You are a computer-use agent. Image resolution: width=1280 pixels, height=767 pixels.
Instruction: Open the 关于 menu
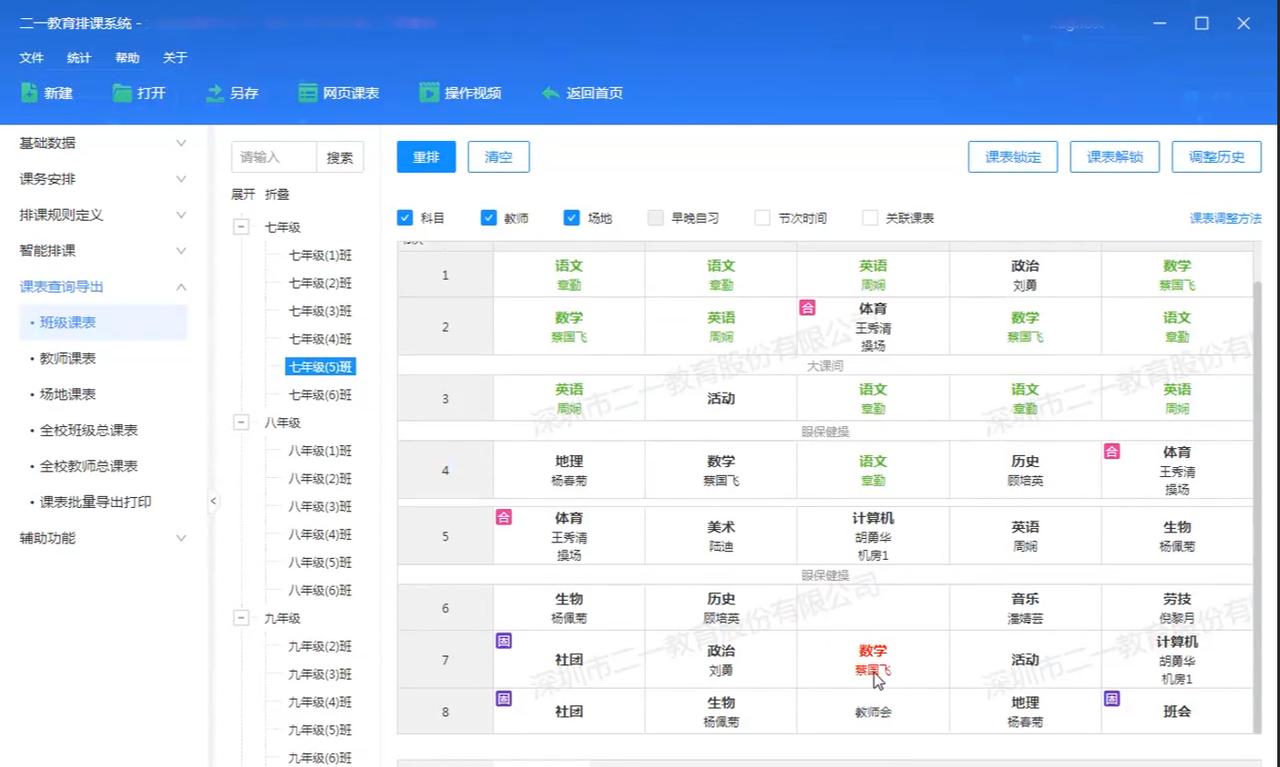(175, 58)
